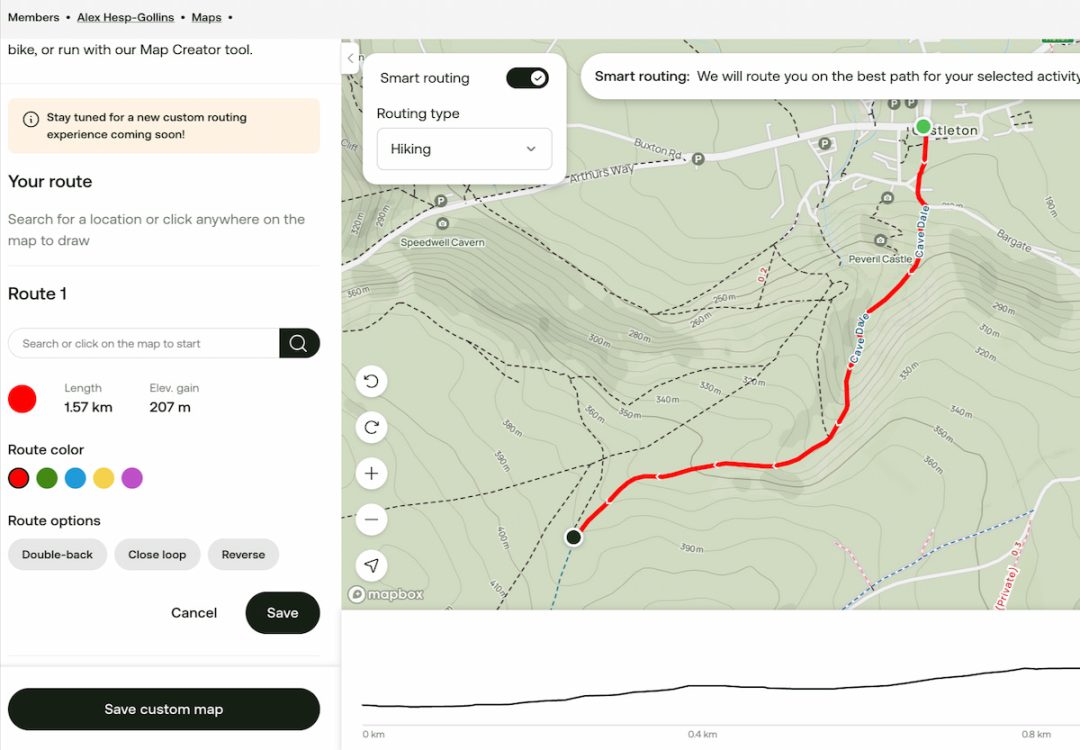Apply the Reverse route option
The width and height of the screenshot is (1080, 750).
243,554
